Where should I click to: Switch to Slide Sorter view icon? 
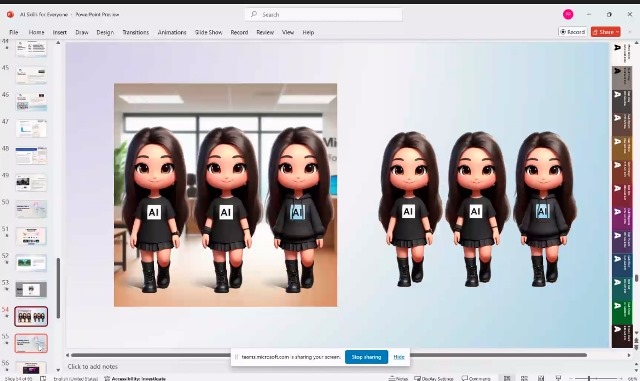tap(524, 379)
